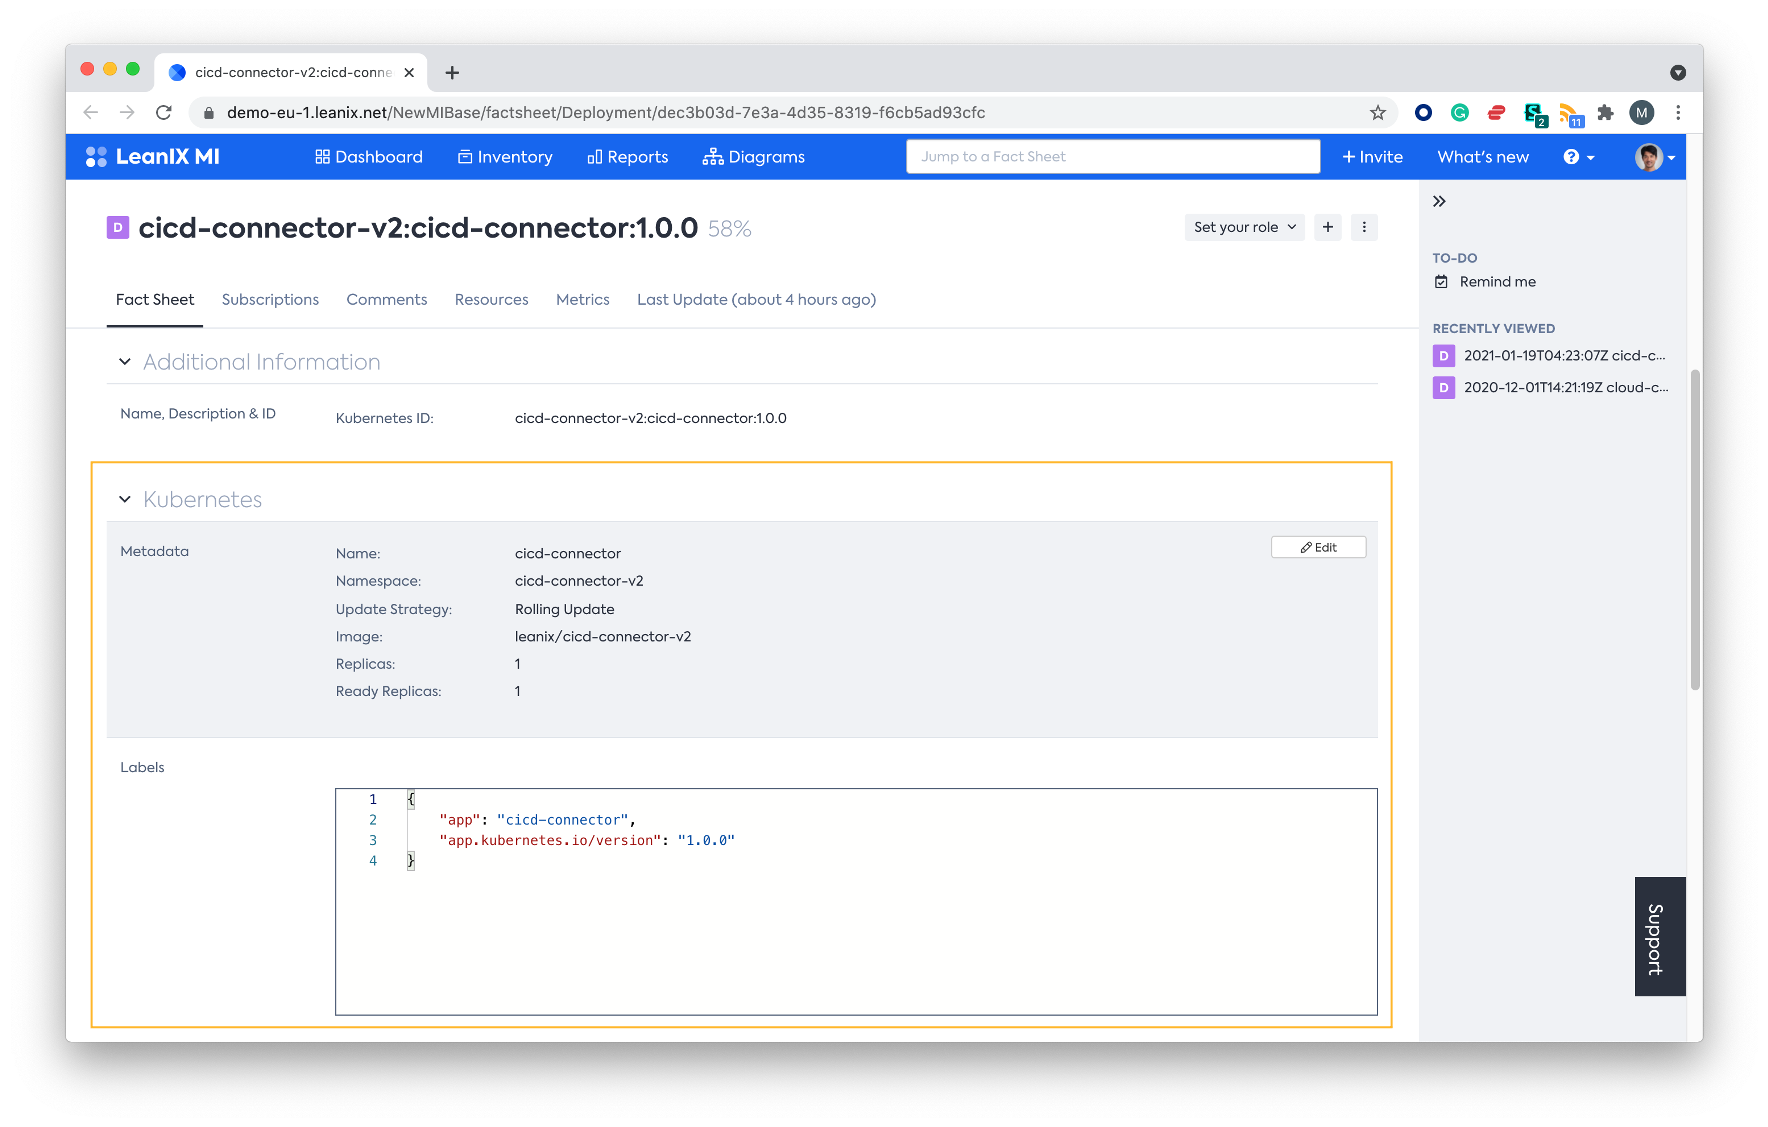Open the Diagrams menu item

(x=754, y=157)
